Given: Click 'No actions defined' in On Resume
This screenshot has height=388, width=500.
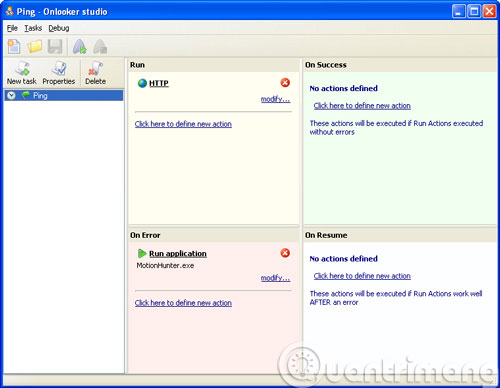Looking at the screenshot, I should pyautogui.click(x=344, y=259).
